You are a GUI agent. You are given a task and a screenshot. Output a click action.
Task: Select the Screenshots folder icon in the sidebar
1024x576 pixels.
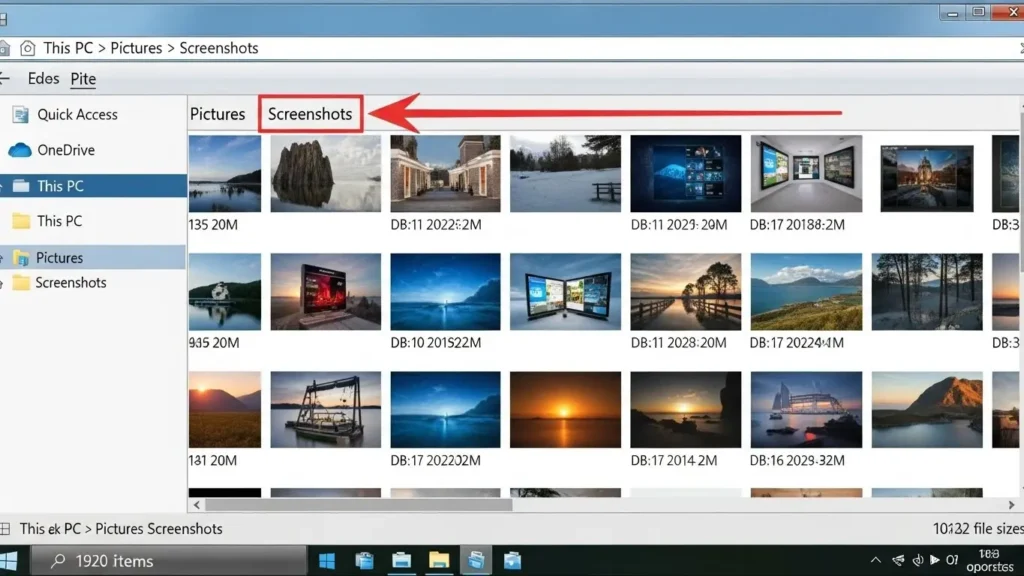22,282
